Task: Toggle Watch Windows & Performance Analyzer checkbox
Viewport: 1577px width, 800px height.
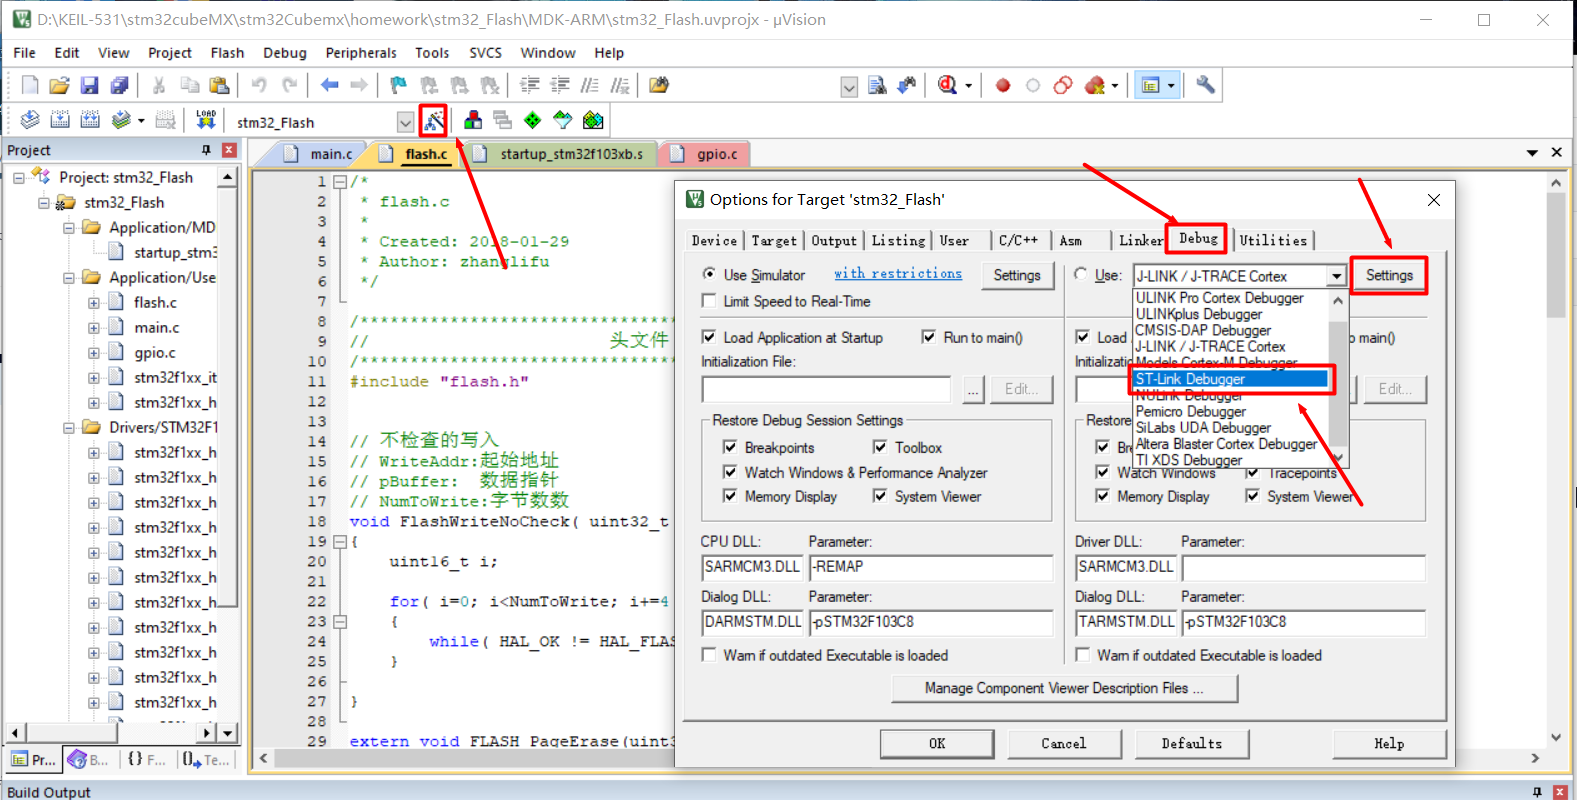Action: pyautogui.click(x=730, y=472)
